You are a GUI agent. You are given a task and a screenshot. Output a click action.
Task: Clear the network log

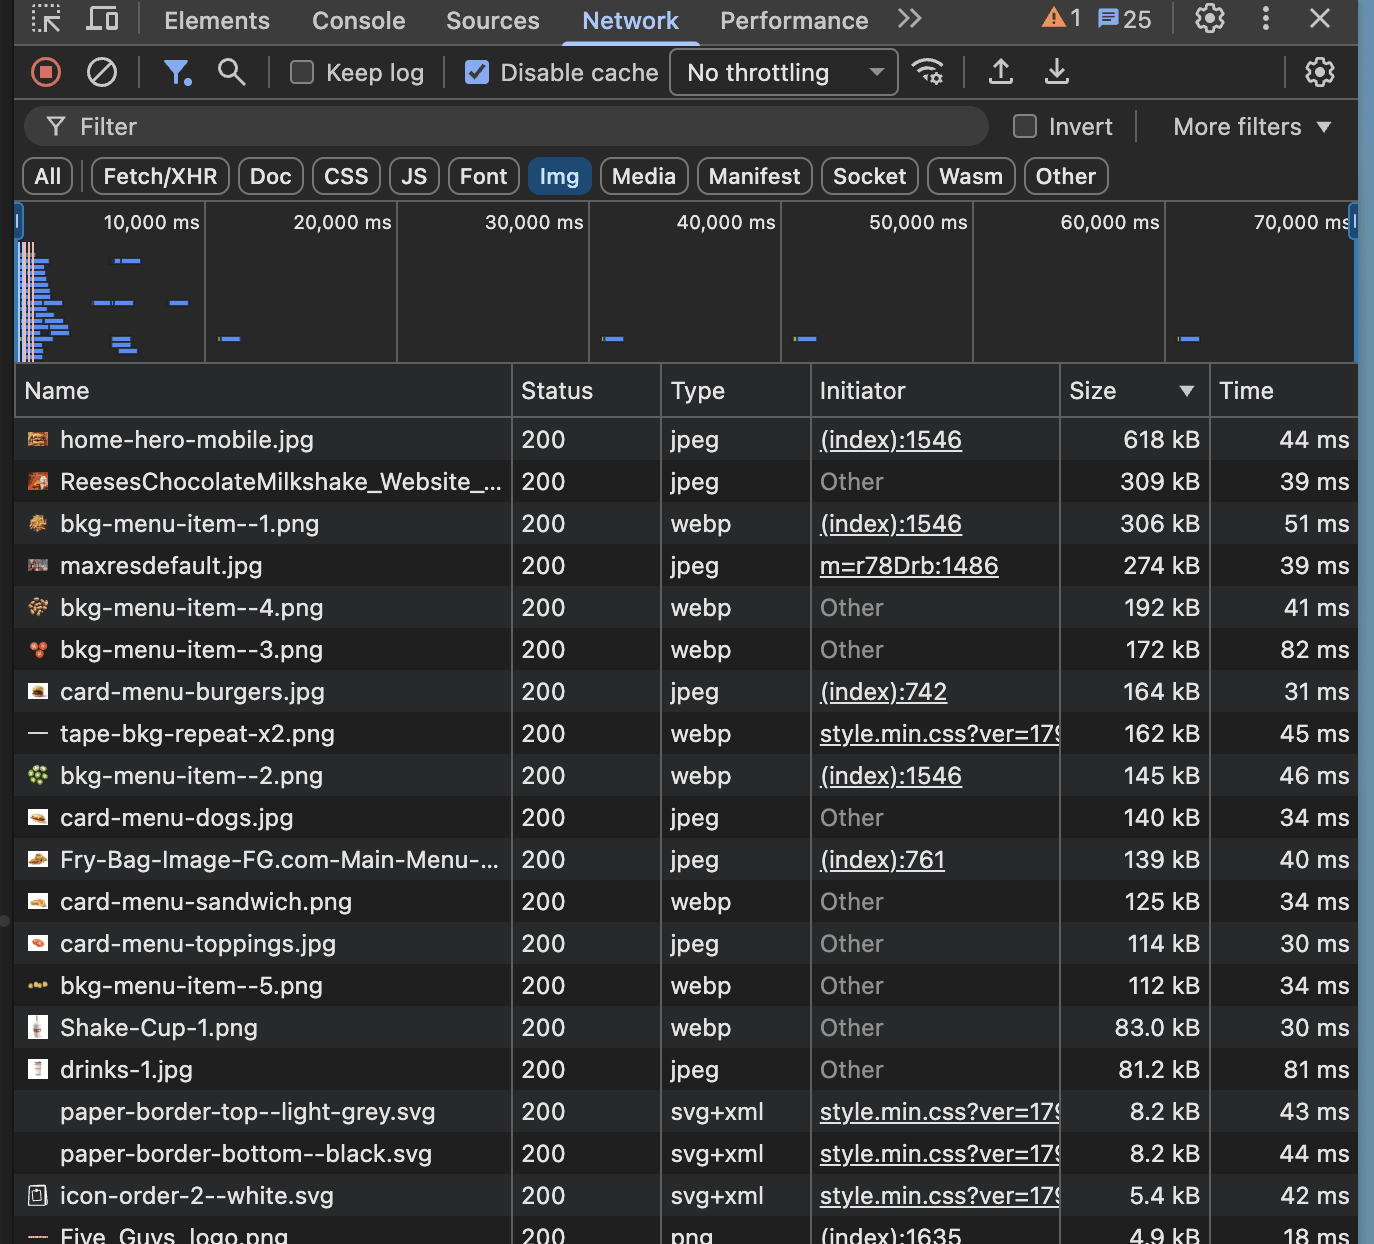tap(102, 72)
